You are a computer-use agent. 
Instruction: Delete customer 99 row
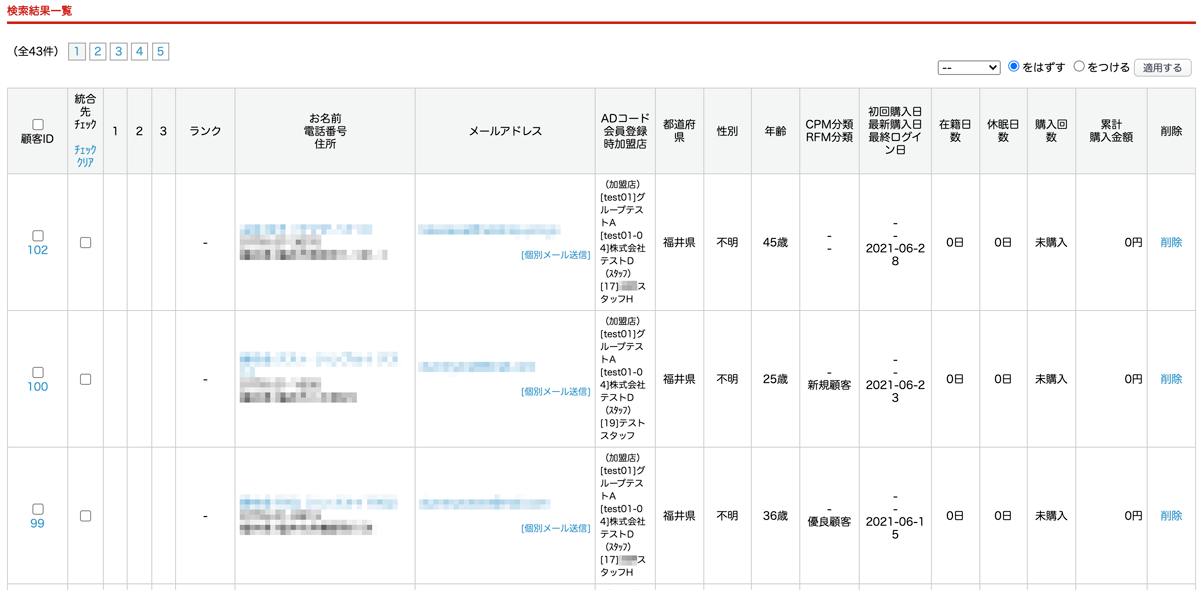click(x=1171, y=516)
